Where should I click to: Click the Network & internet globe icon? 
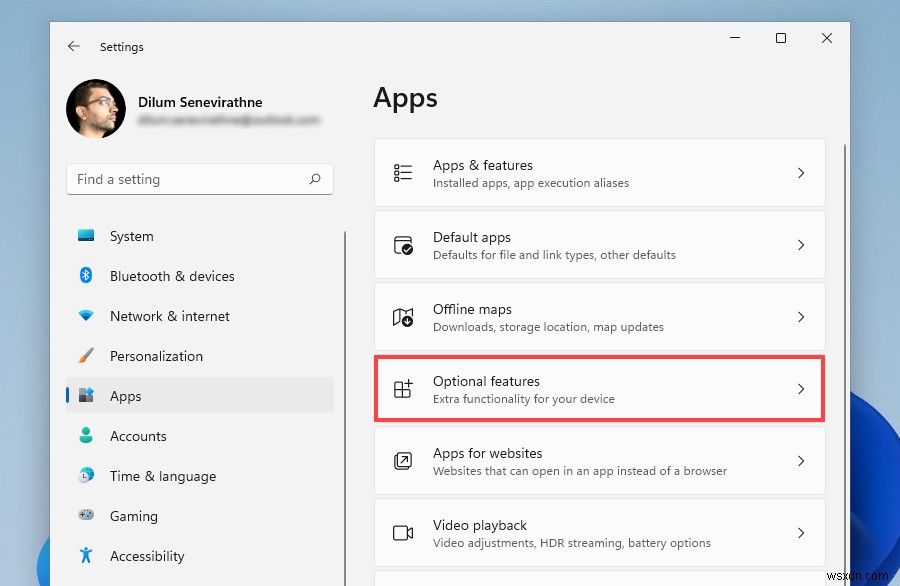click(86, 316)
